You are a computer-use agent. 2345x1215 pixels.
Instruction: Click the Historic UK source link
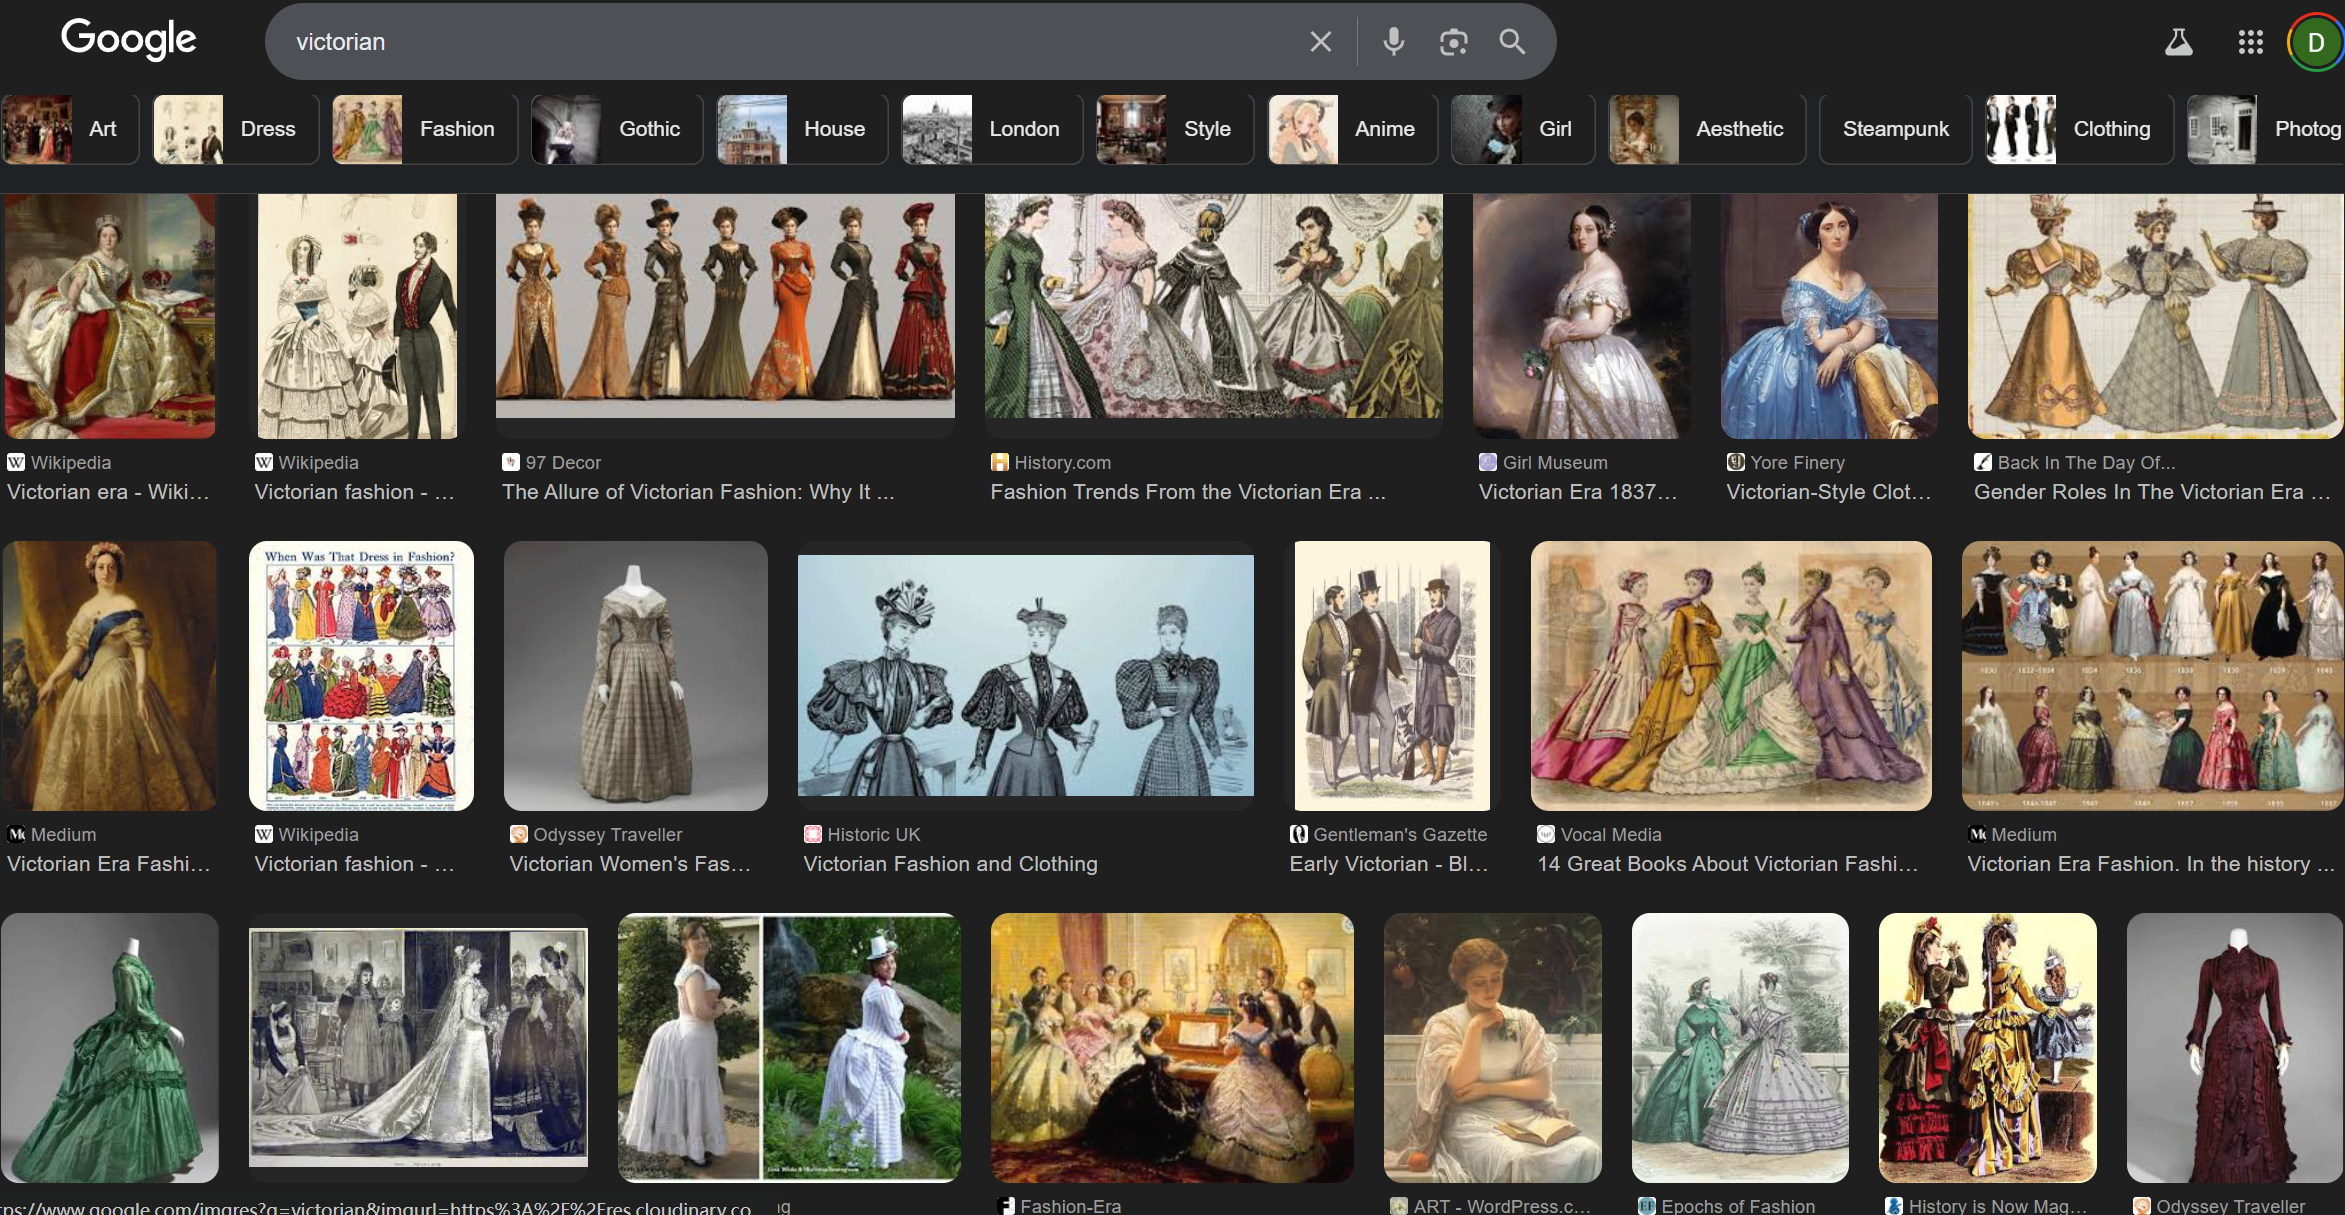pyautogui.click(x=872, y=834)
